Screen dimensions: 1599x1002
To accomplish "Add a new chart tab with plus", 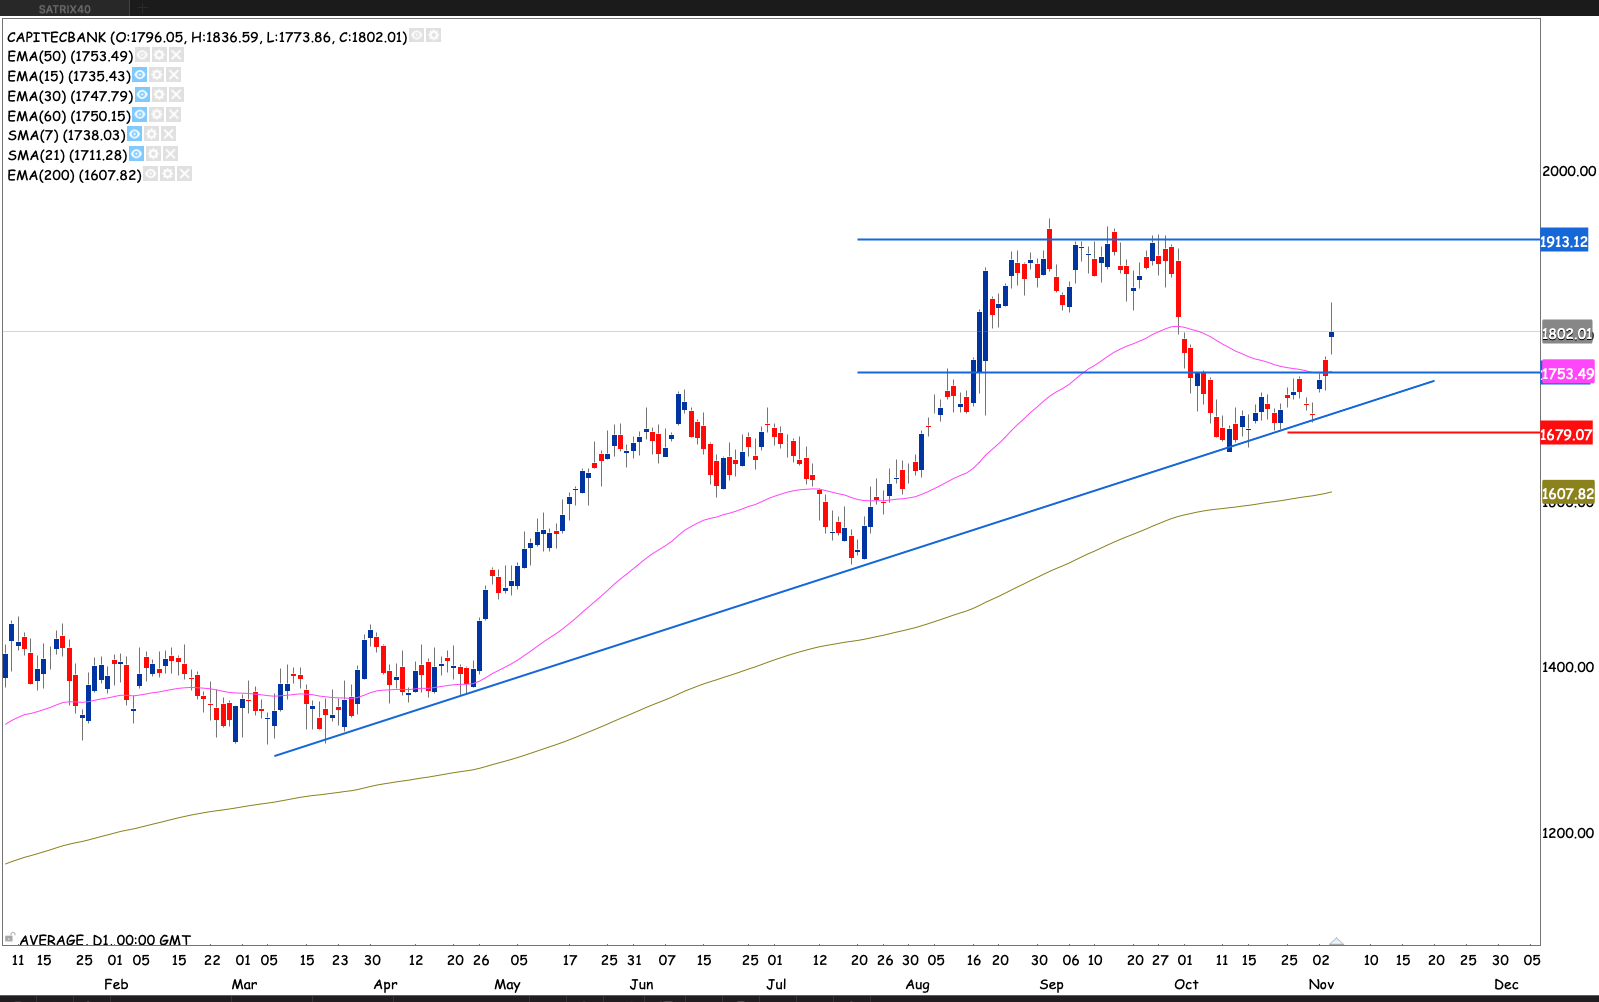I will [142, 9].
